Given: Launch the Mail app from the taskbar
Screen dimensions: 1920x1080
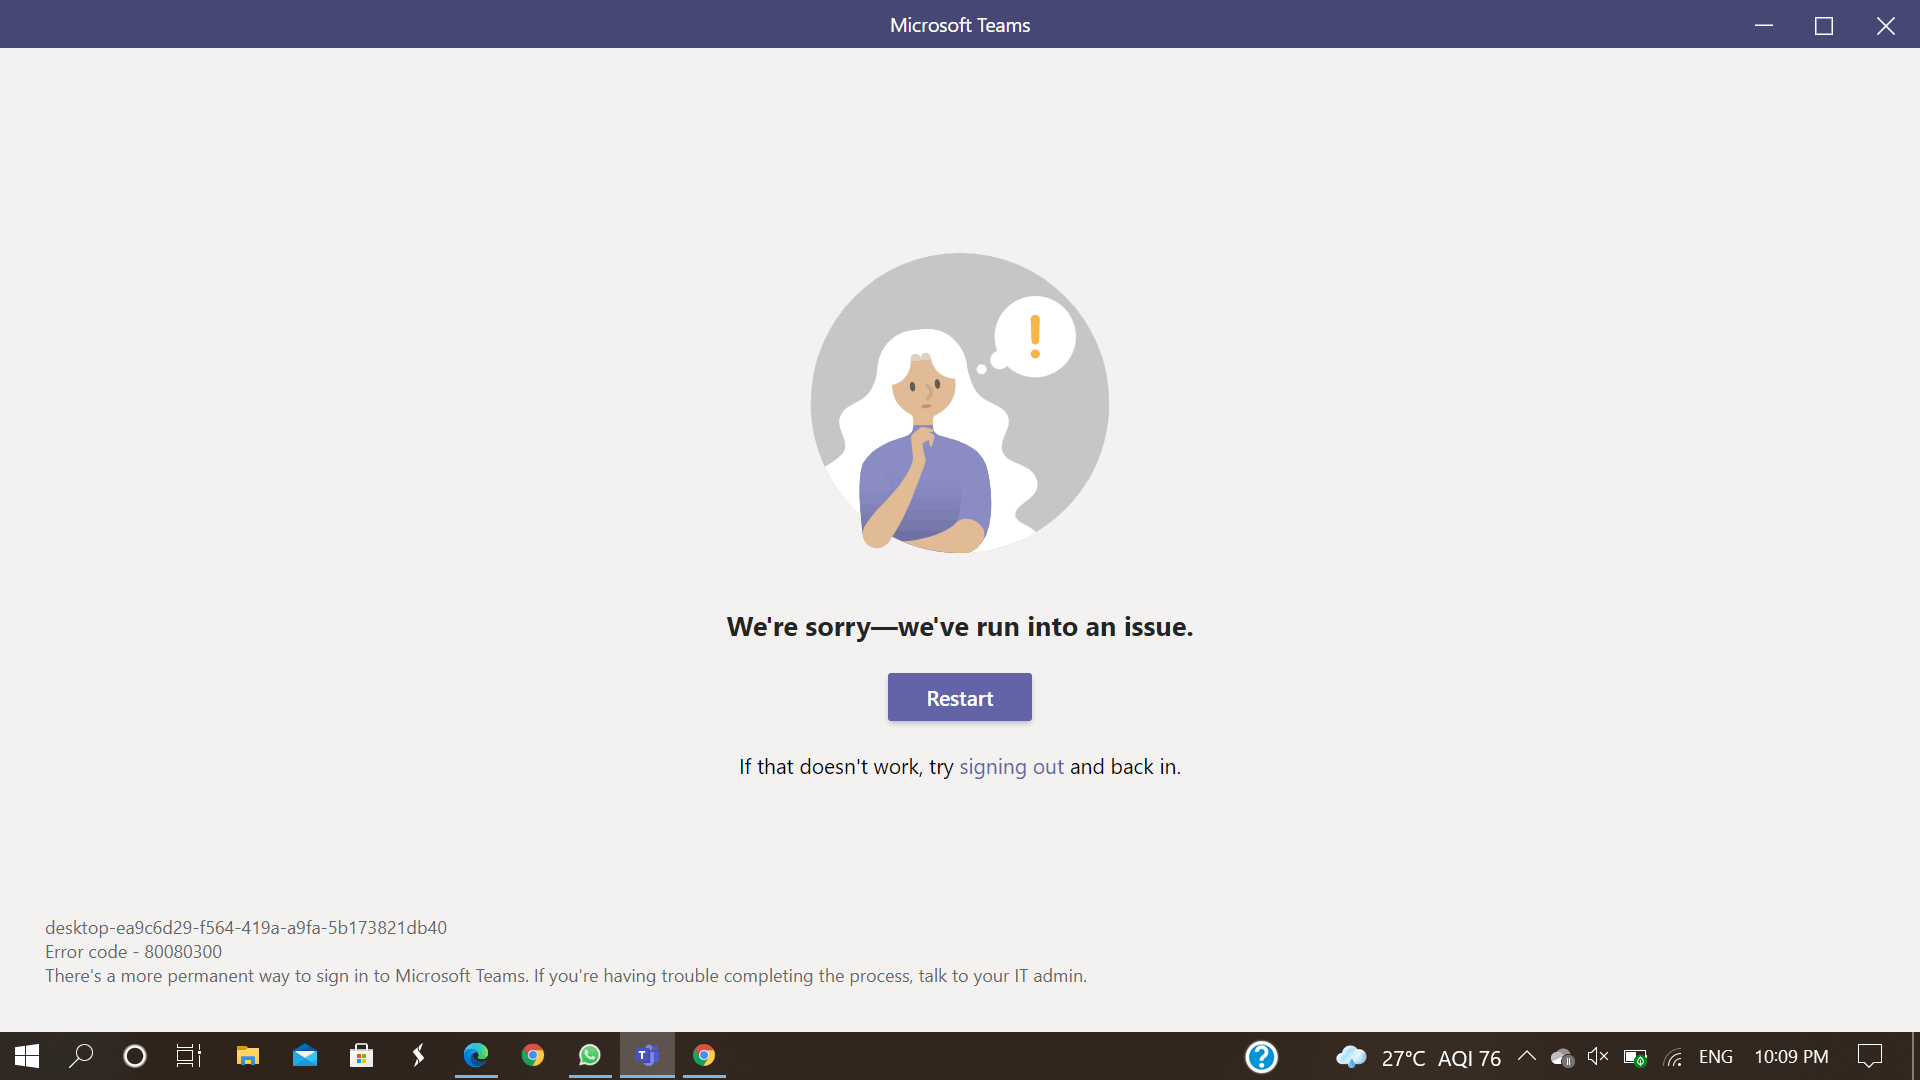Looking at the screenshot, I should pyautogui.click(x=305, y=1056).
